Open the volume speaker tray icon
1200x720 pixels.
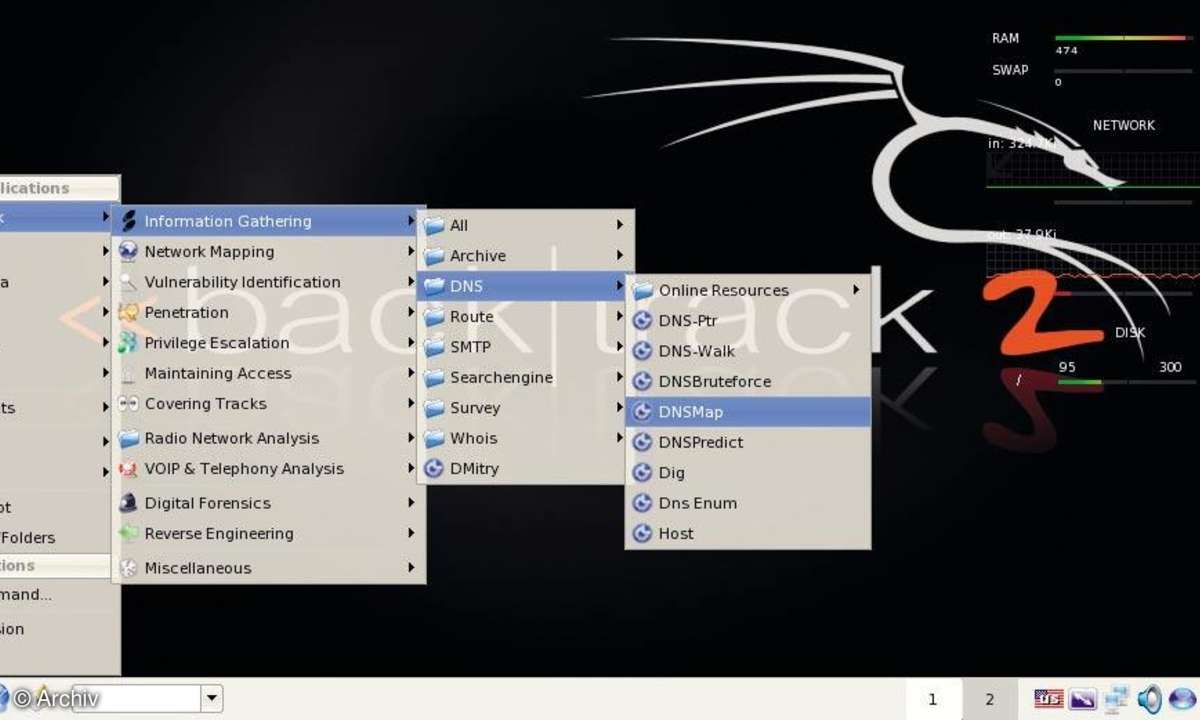pyautogui.click(x=1151, y=699)
